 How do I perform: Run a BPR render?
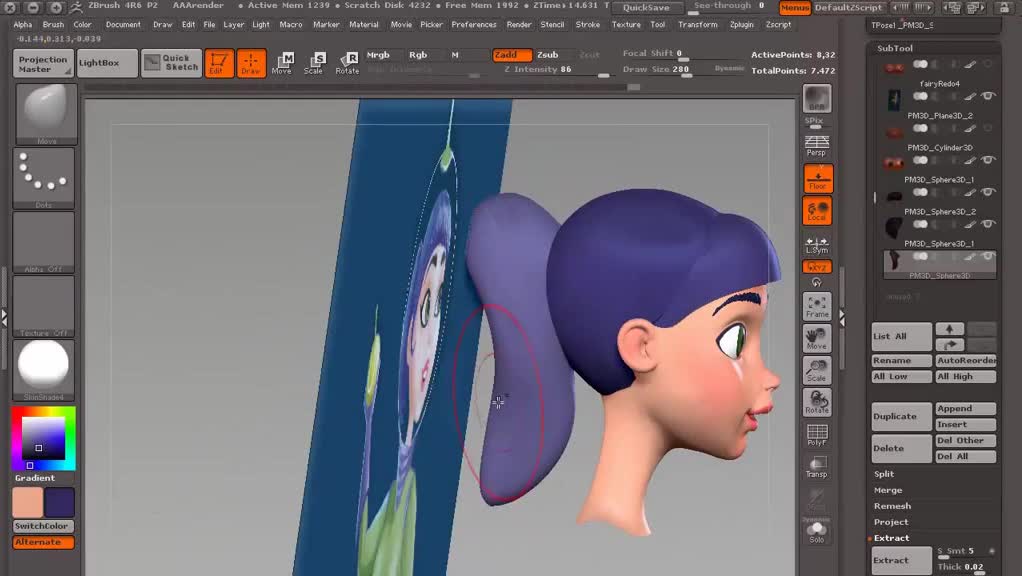point(817,99)
